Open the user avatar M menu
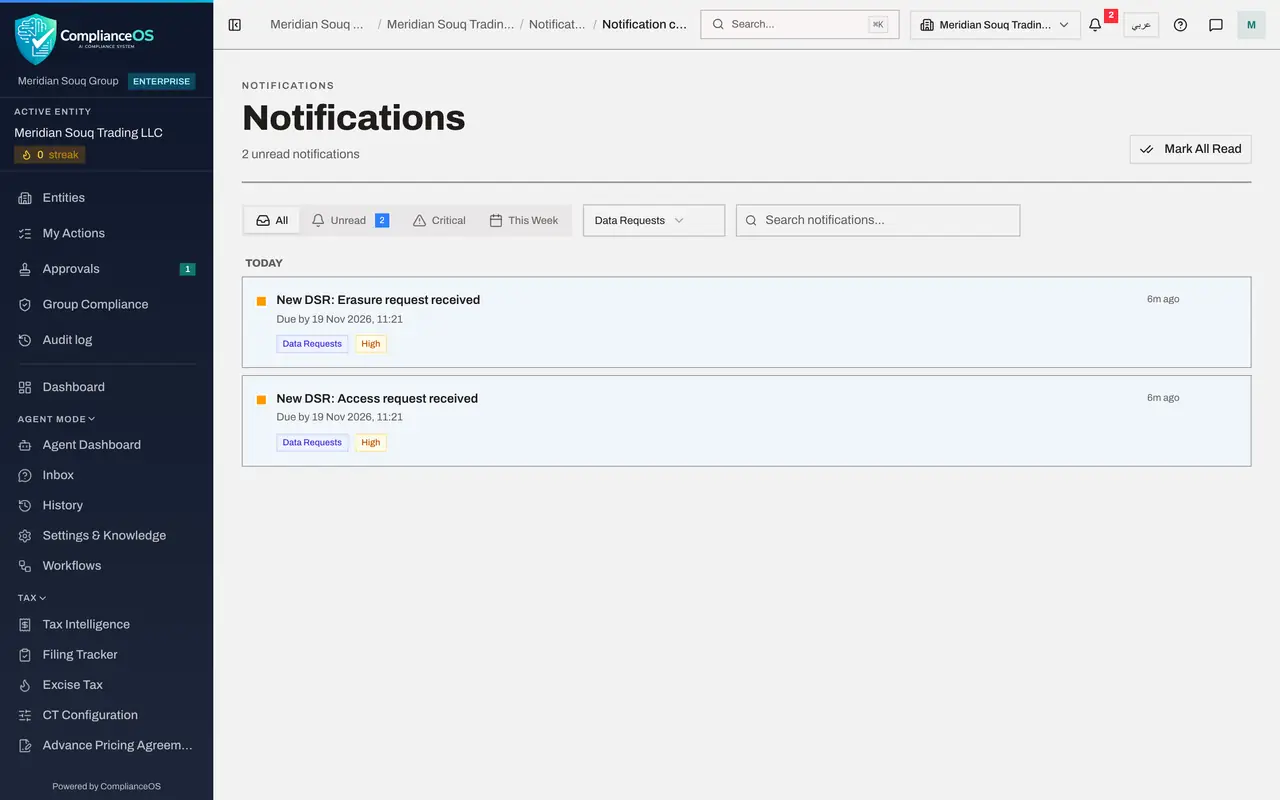This screenshot has height=800, width=1280. coord(1251,25)
